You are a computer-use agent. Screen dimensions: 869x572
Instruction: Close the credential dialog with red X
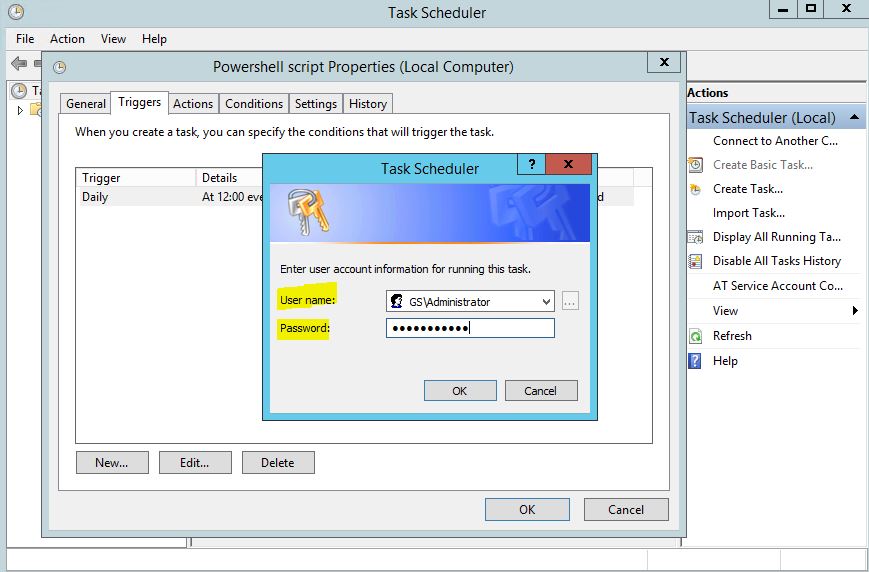569,164
